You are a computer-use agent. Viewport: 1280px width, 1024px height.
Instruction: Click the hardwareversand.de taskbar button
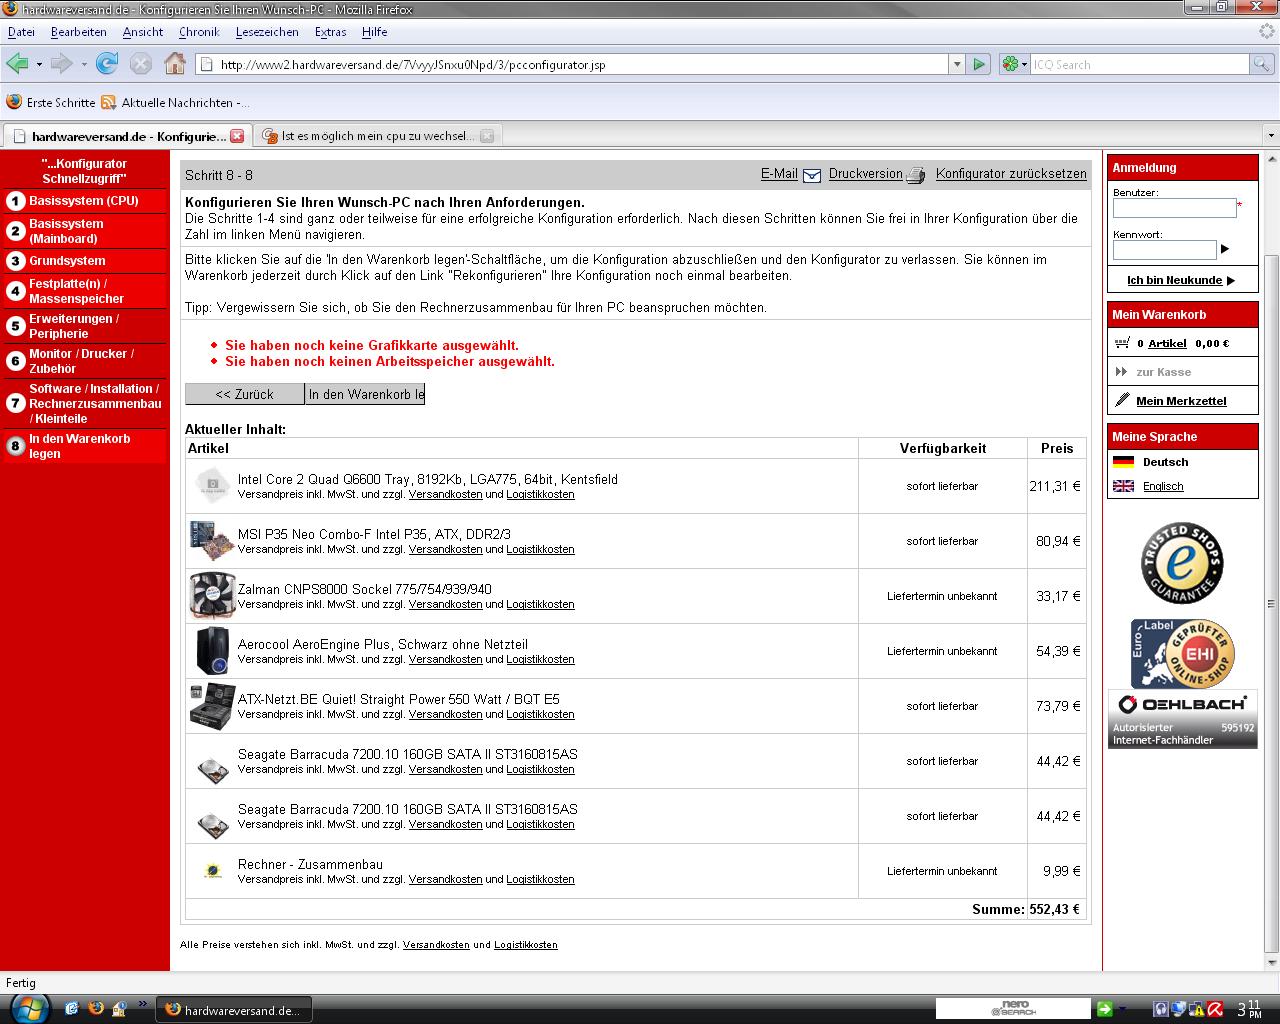[x=234, y=1010]
